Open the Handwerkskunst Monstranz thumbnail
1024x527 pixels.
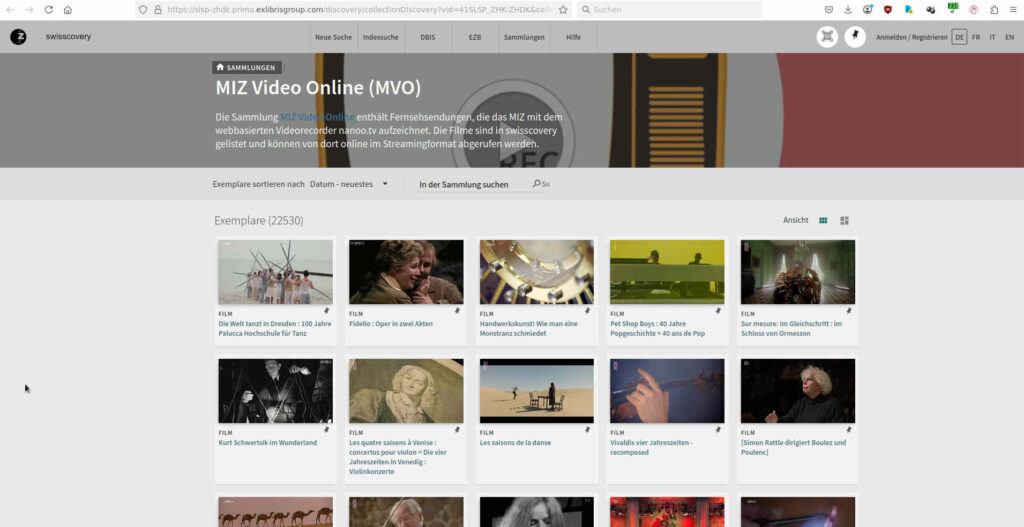pyautogui.click(x=537, y=272)
